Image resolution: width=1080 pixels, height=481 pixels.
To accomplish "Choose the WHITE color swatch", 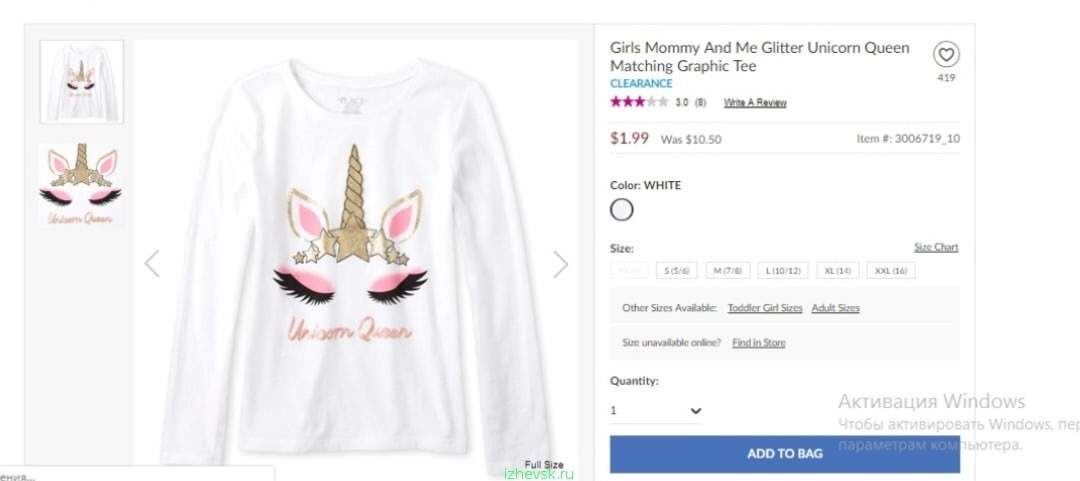I will tap(621, 209).
